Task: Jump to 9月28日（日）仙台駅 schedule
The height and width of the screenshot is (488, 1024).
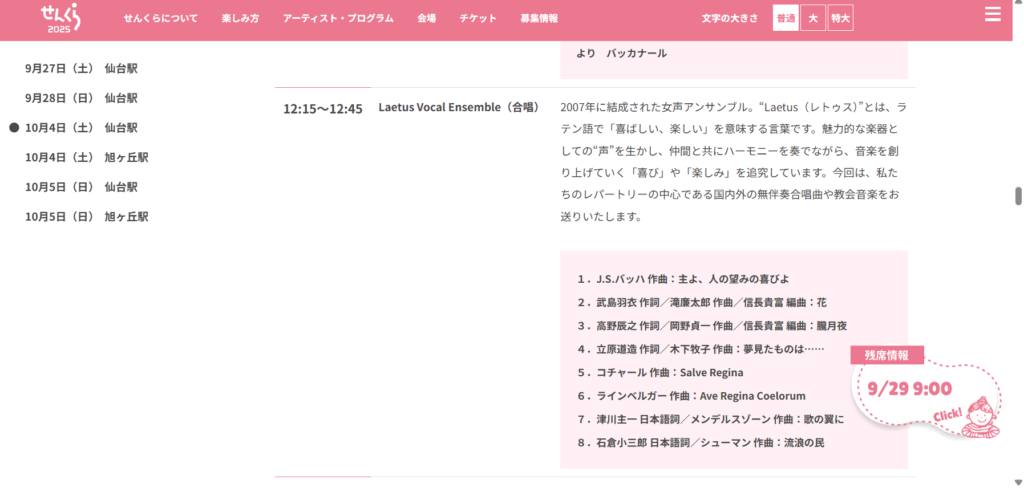Action: pyautogui.click(x=81, y=98)
